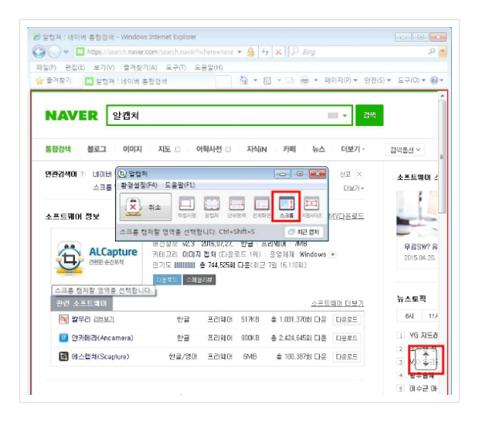Open the 안전(S) dropdown menu
This screenshot has width=479, height=422.
pos(377,80)
